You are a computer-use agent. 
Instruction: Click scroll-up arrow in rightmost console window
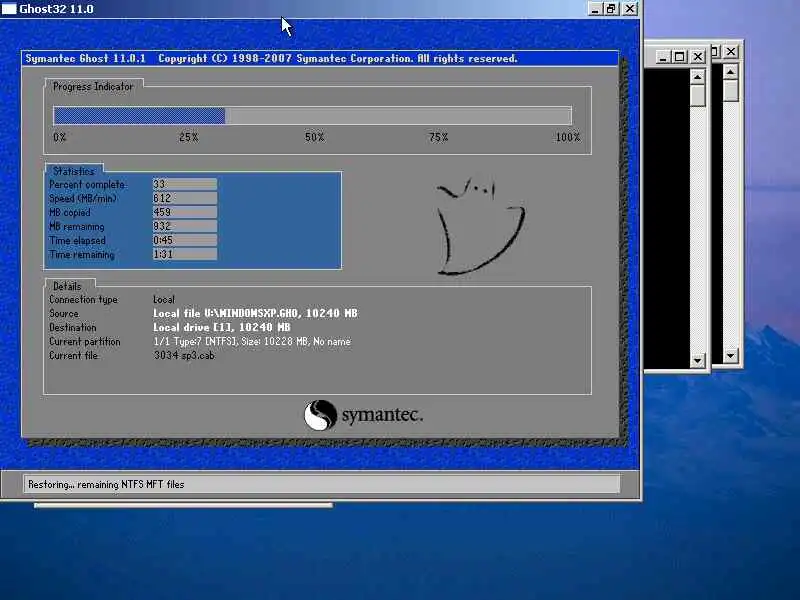click(x=731, y=72)
